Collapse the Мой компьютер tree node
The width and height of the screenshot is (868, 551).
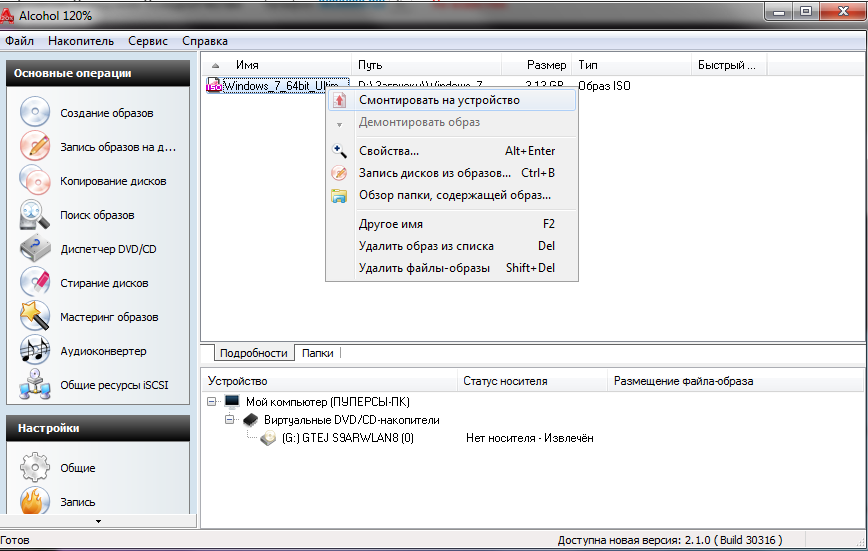[211, 401]
